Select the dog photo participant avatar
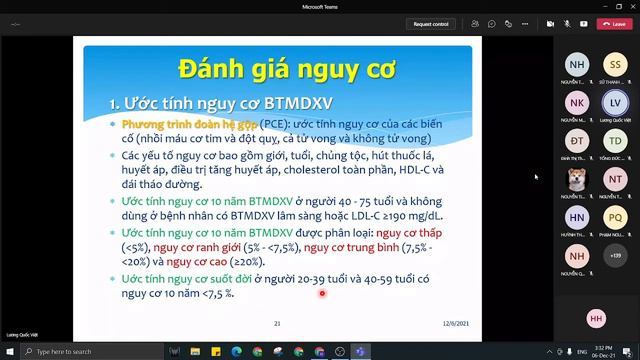640x360 pixels. [x=577, y=179]
